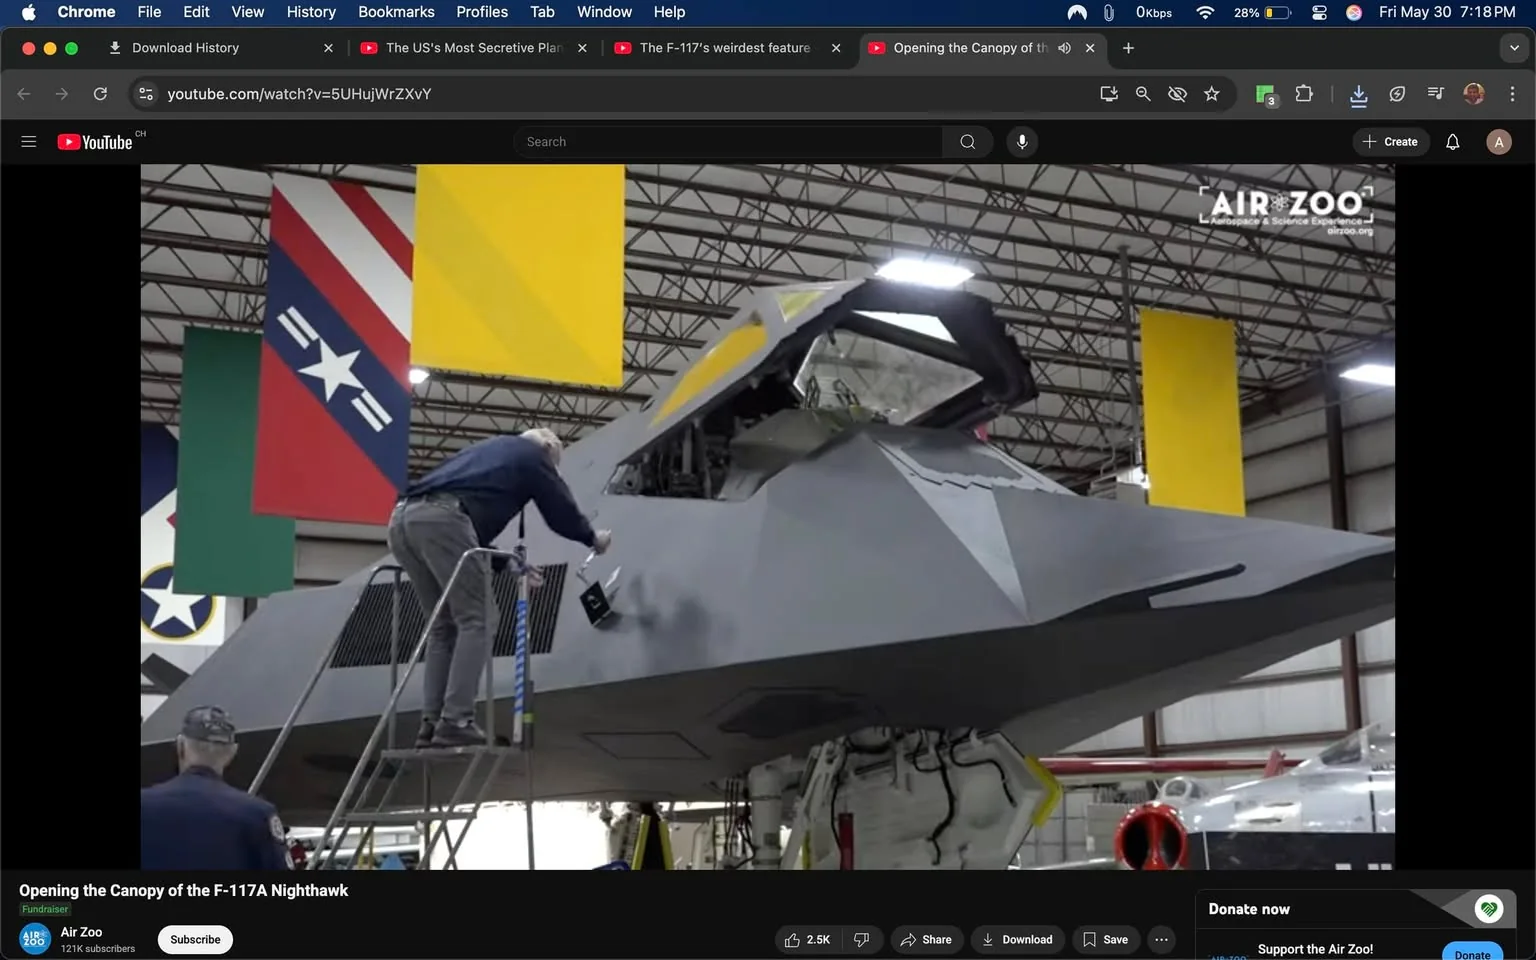1536x960 pixels.
Task: Subscribe to Air Zoo channel
Action: click(195, 940)
